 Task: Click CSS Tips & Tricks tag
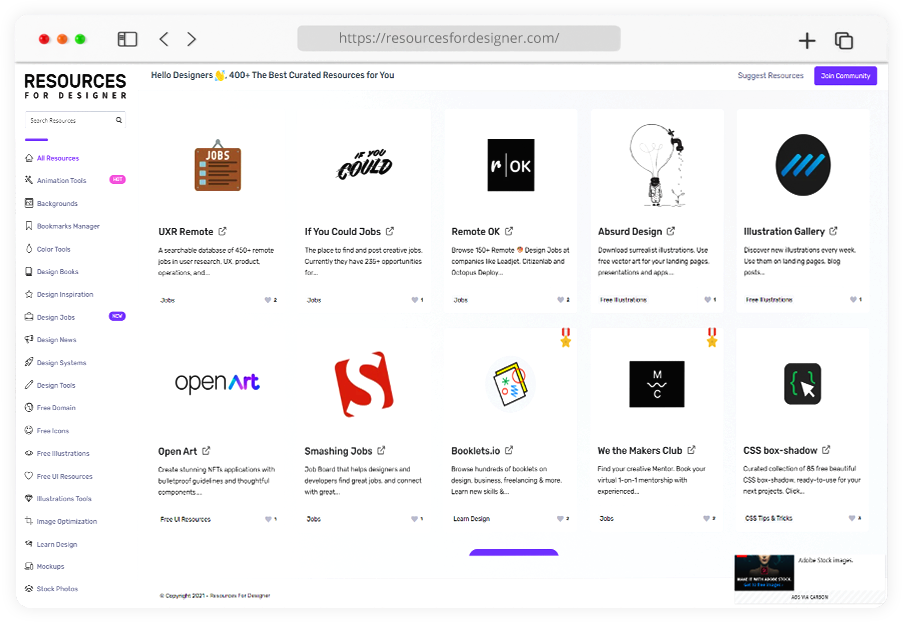(x=769, y=518)
